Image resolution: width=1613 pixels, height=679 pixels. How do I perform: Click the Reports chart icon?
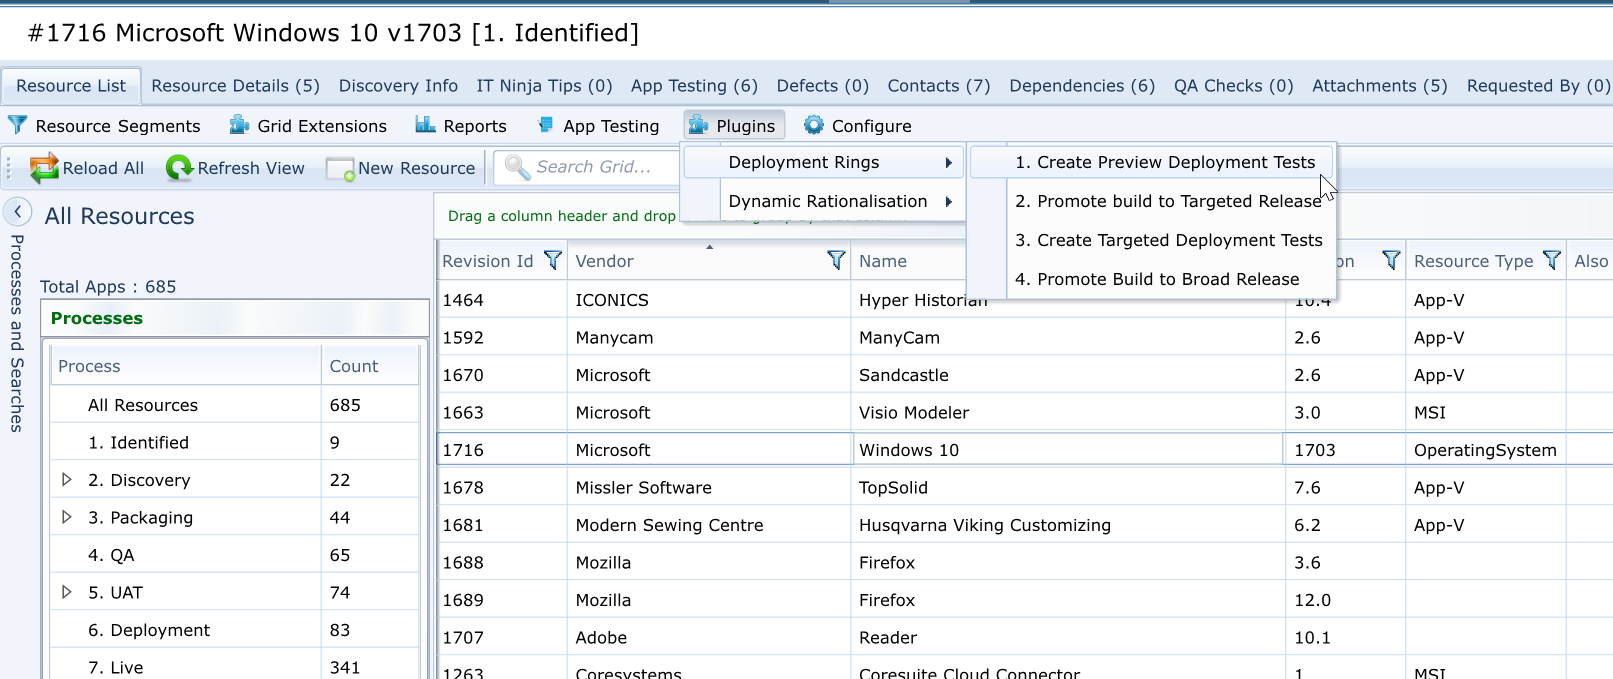pyautogui.click(x=425, y=125)
